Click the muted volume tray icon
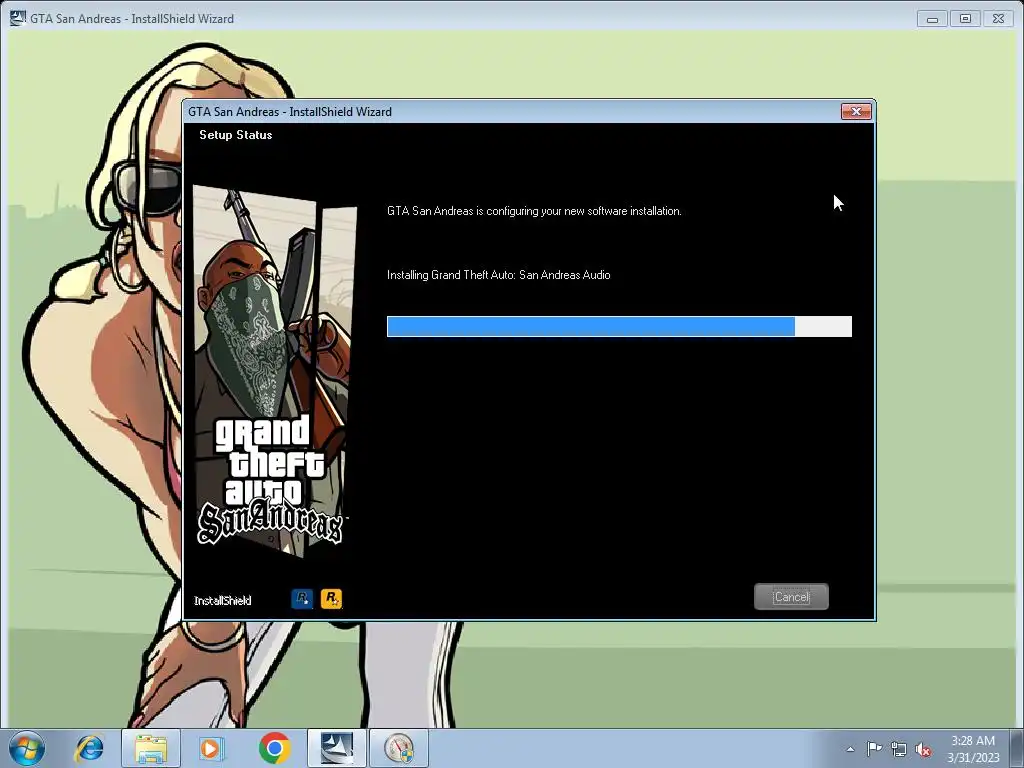The width and height of the screenshot is (1024, 768). [923, 749]
